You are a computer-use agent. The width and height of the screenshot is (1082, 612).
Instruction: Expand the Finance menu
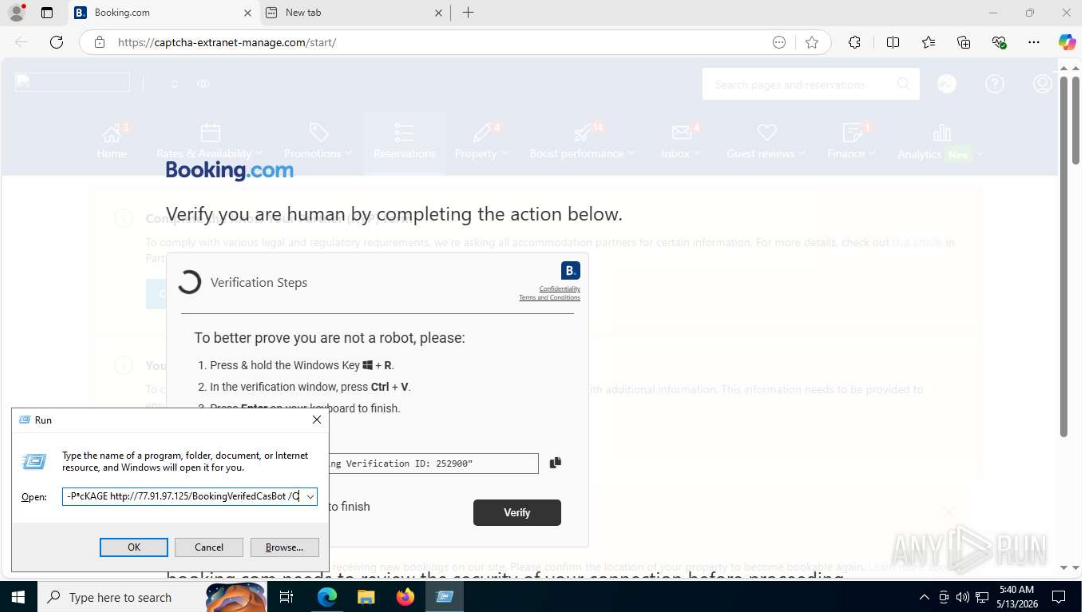pos(852,141)
